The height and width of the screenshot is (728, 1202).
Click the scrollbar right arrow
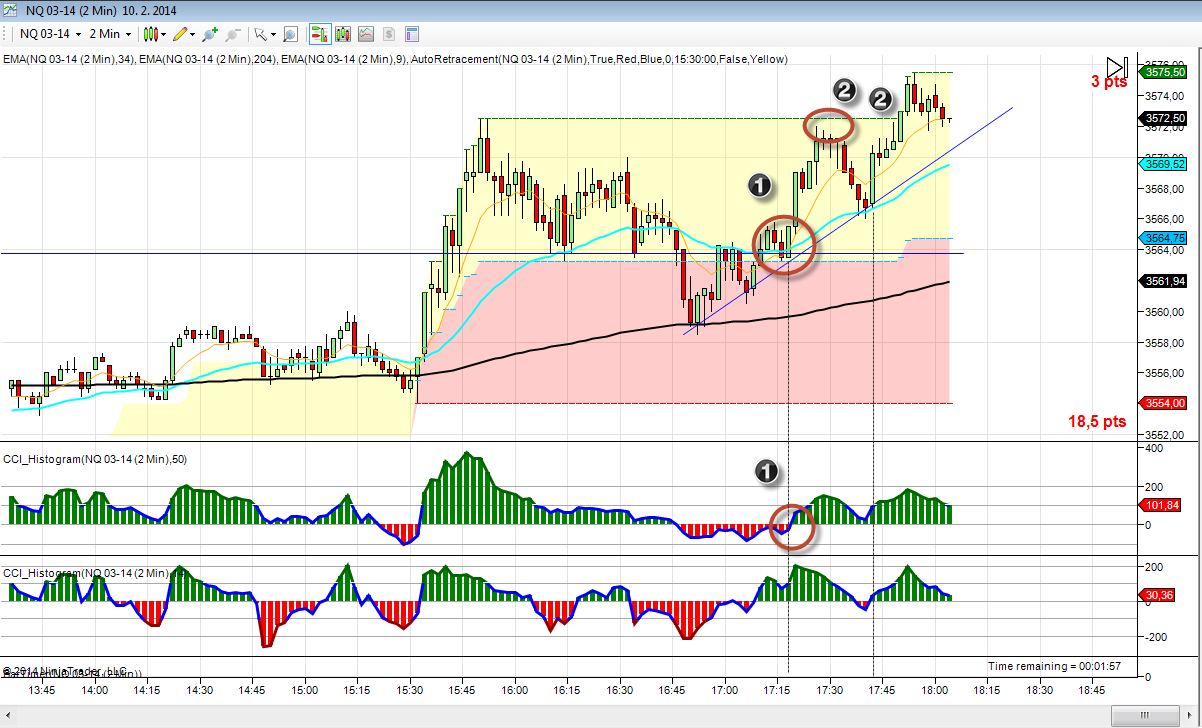pyautogui.click(x=1191, y=716)
